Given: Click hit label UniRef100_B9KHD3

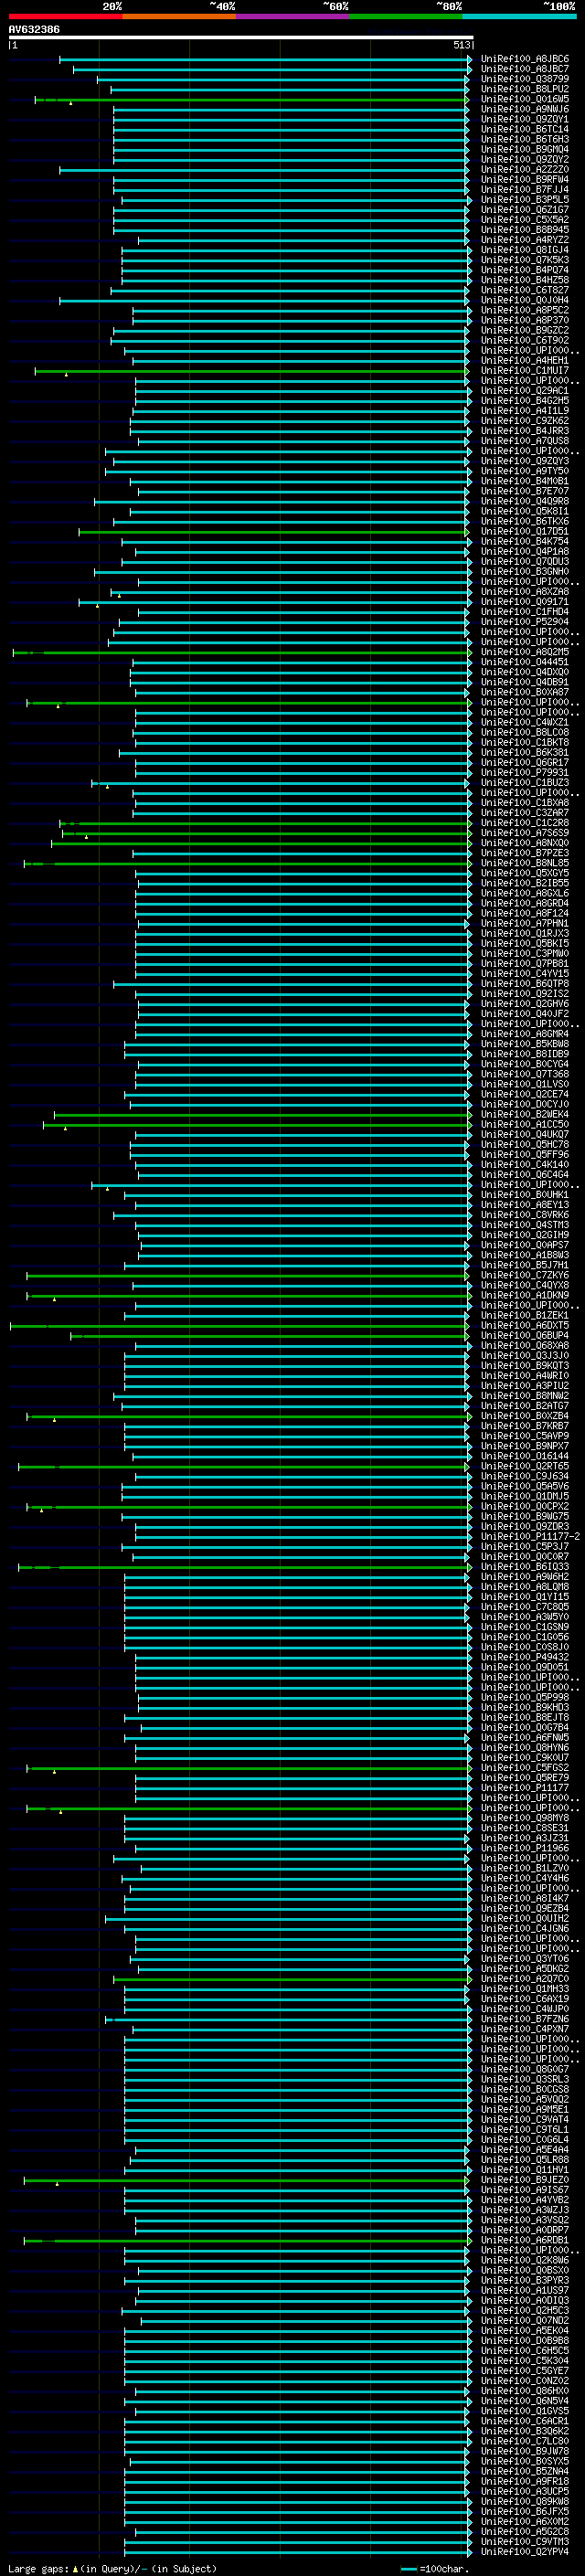Looking at the screenshot, I should [525, 1708].
